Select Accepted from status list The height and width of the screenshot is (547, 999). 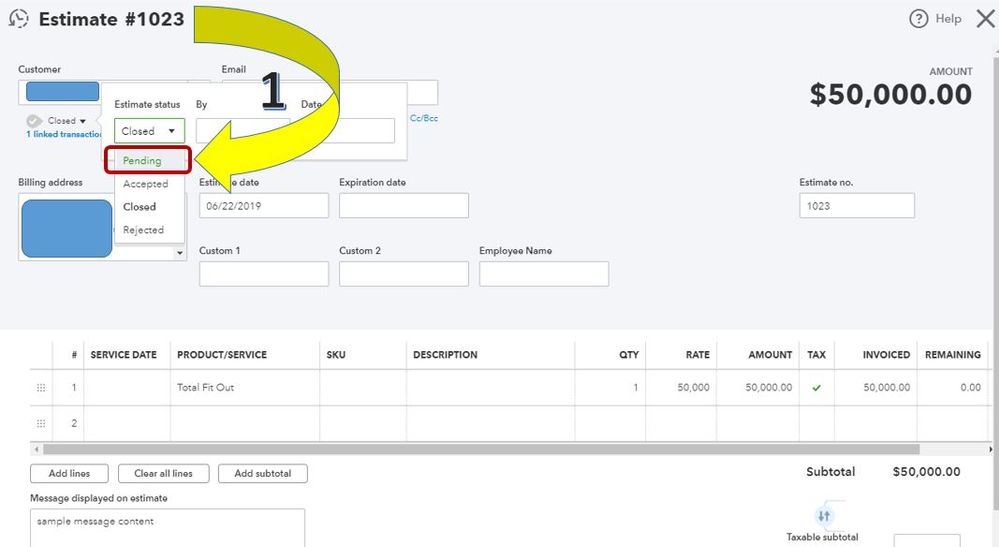click(145, 183)
